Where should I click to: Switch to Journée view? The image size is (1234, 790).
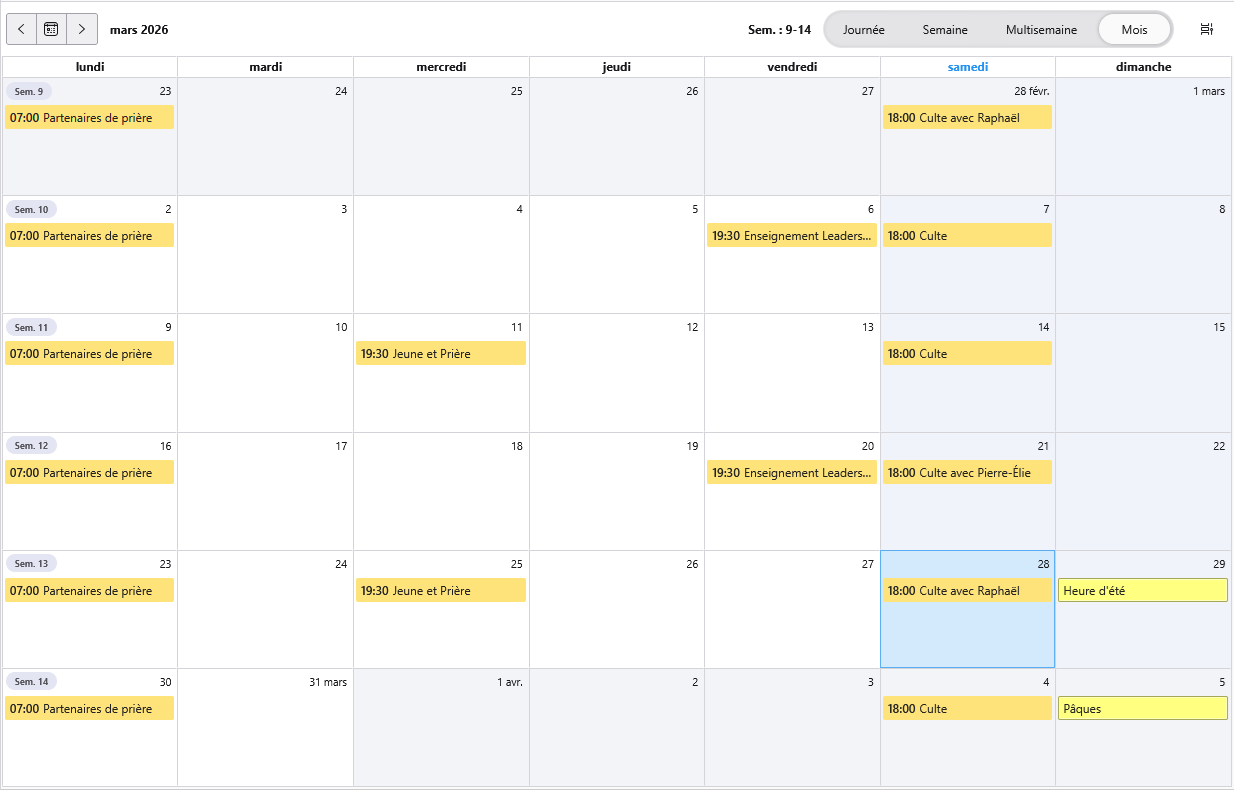(863, 30)
